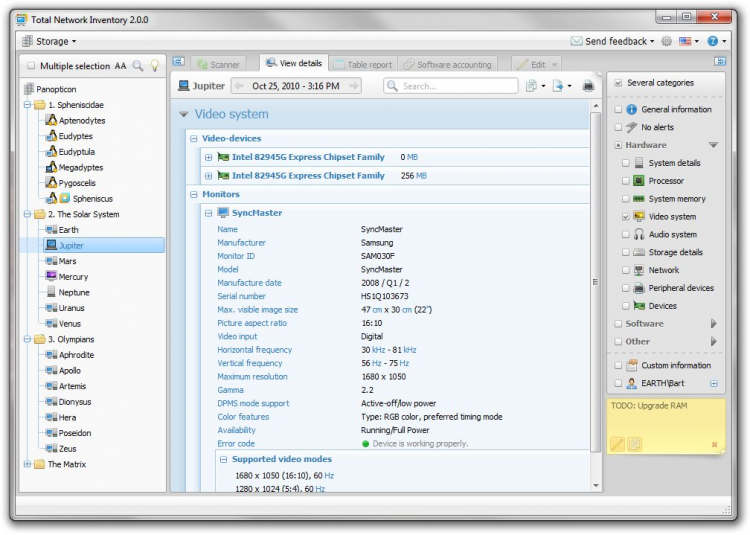Screen dimensions: 750x535
Task: Click the delete X on the yellow note
Action: (714, 444)
